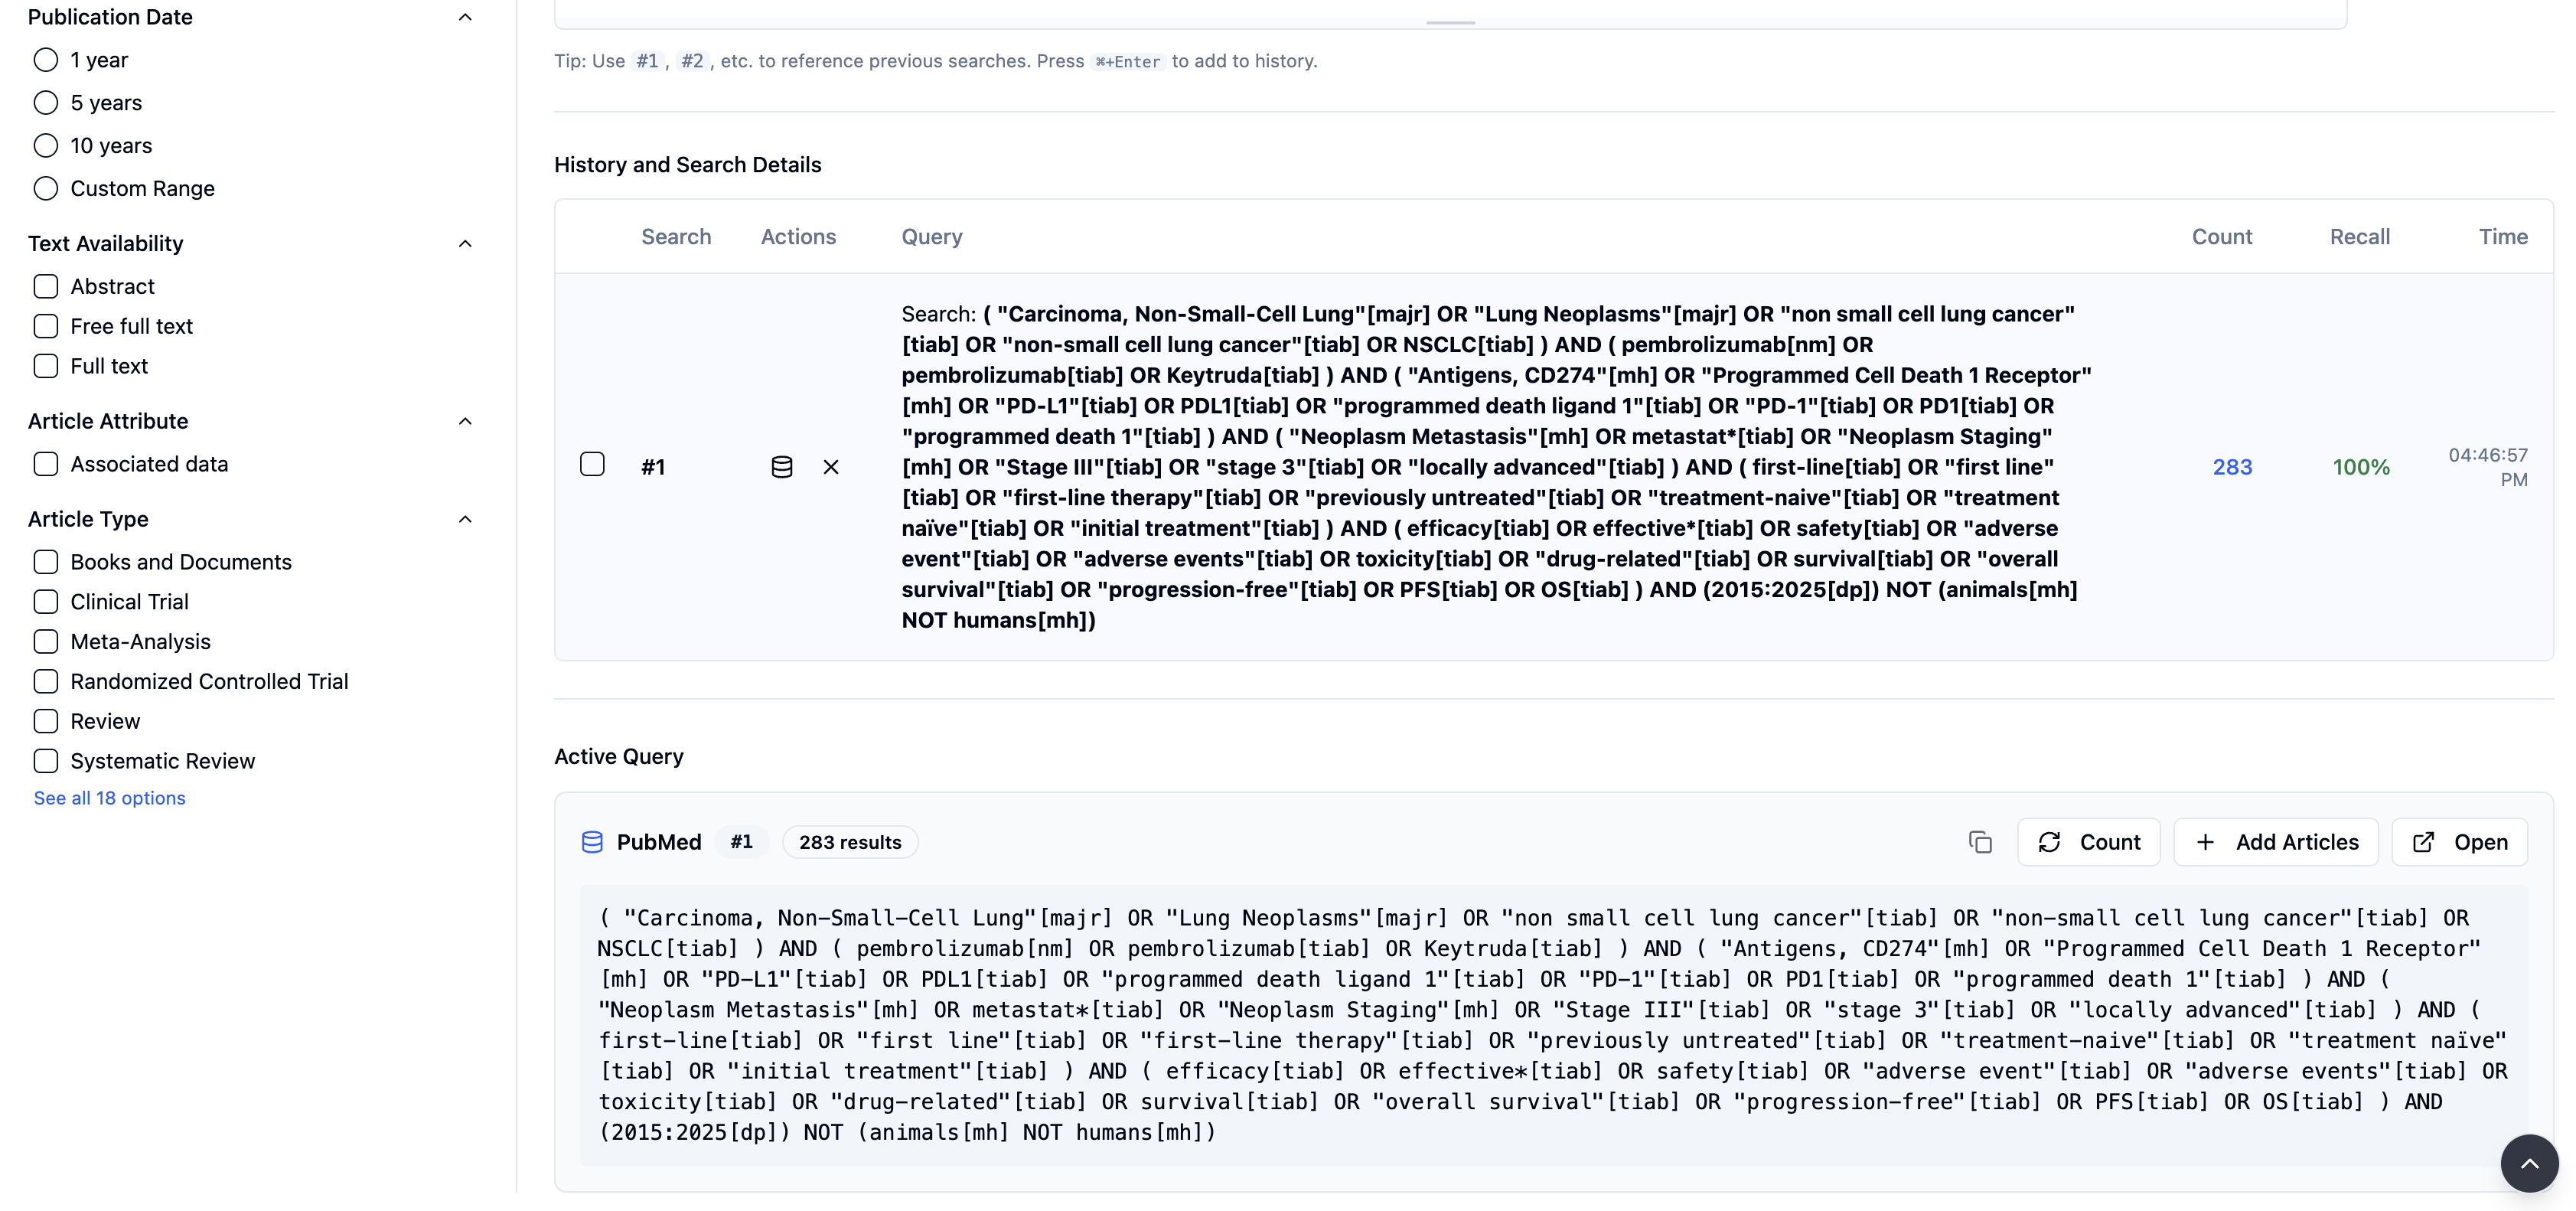The width and height of the screenshot is (2576, 1211).
Task: Click the Add Articles button
Action: point(2276,842)
